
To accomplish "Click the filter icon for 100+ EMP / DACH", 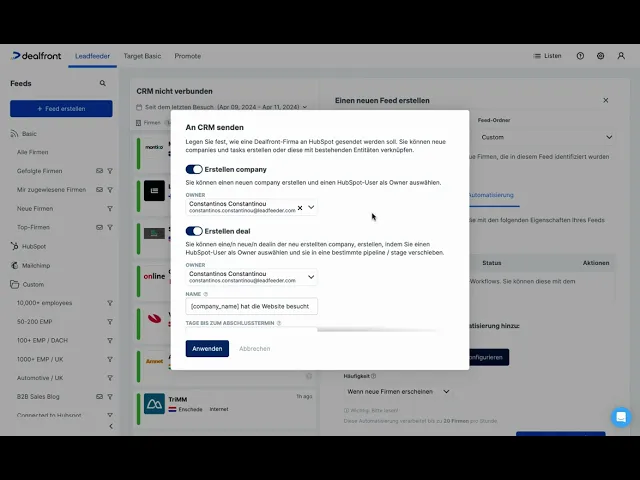I will pos(110,340).
